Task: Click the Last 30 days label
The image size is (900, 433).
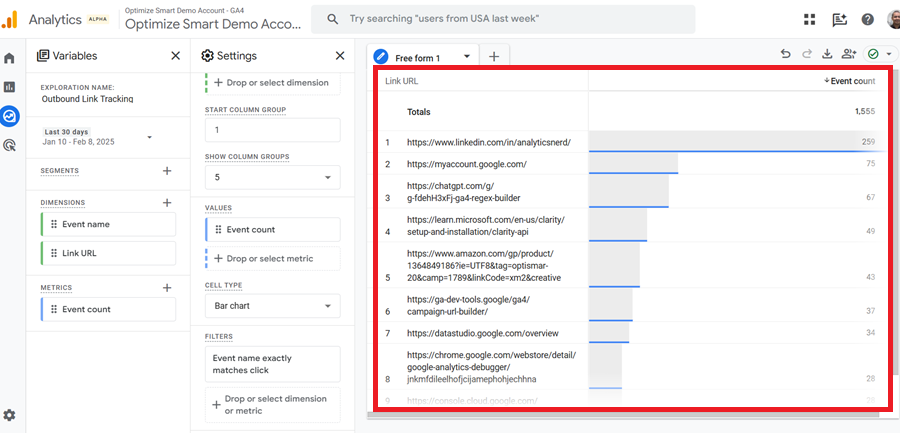Action: point(67,132)
